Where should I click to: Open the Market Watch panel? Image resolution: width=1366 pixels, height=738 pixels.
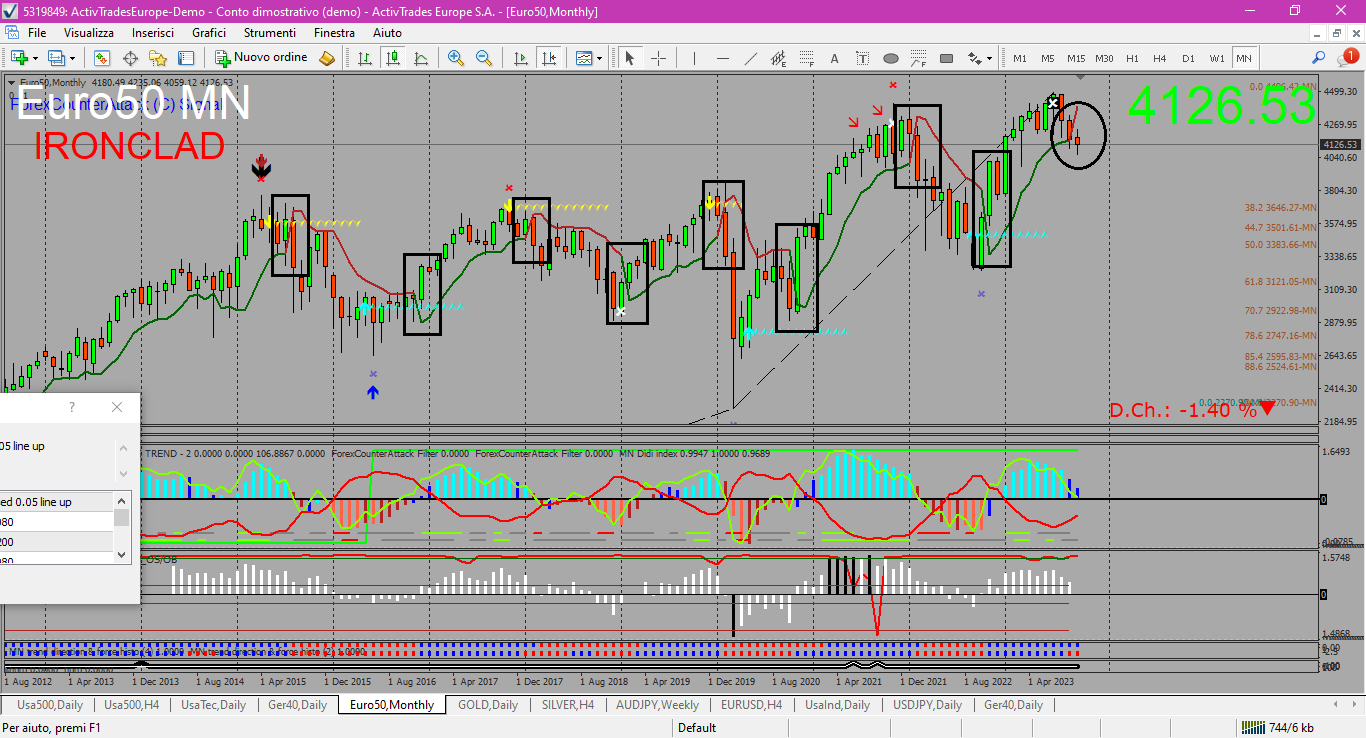102,58
